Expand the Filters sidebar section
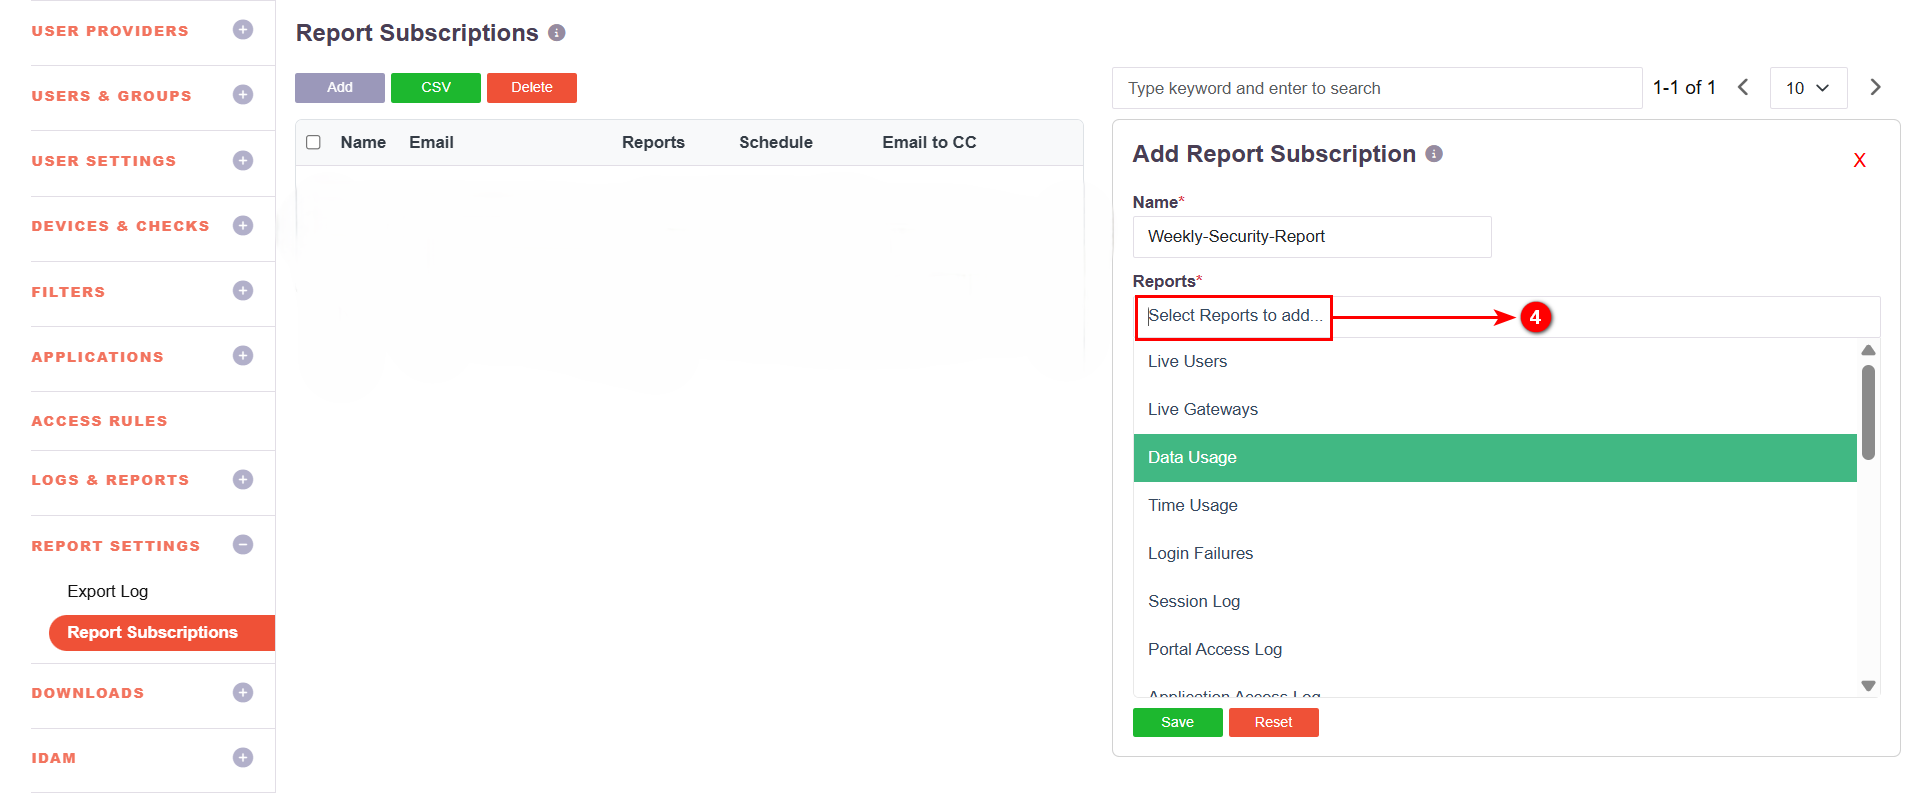 pyautogui.click(x=242, y=291)
